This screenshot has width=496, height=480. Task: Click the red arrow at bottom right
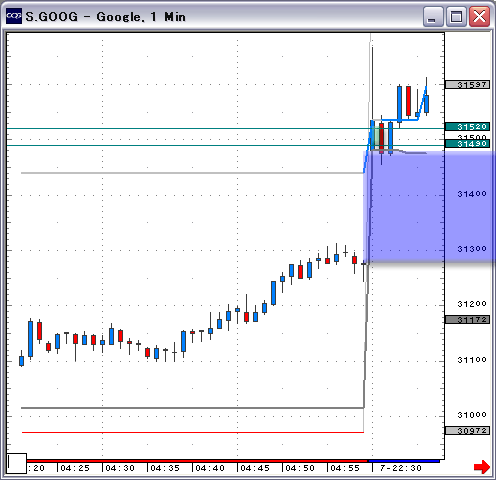coord(482,467)
